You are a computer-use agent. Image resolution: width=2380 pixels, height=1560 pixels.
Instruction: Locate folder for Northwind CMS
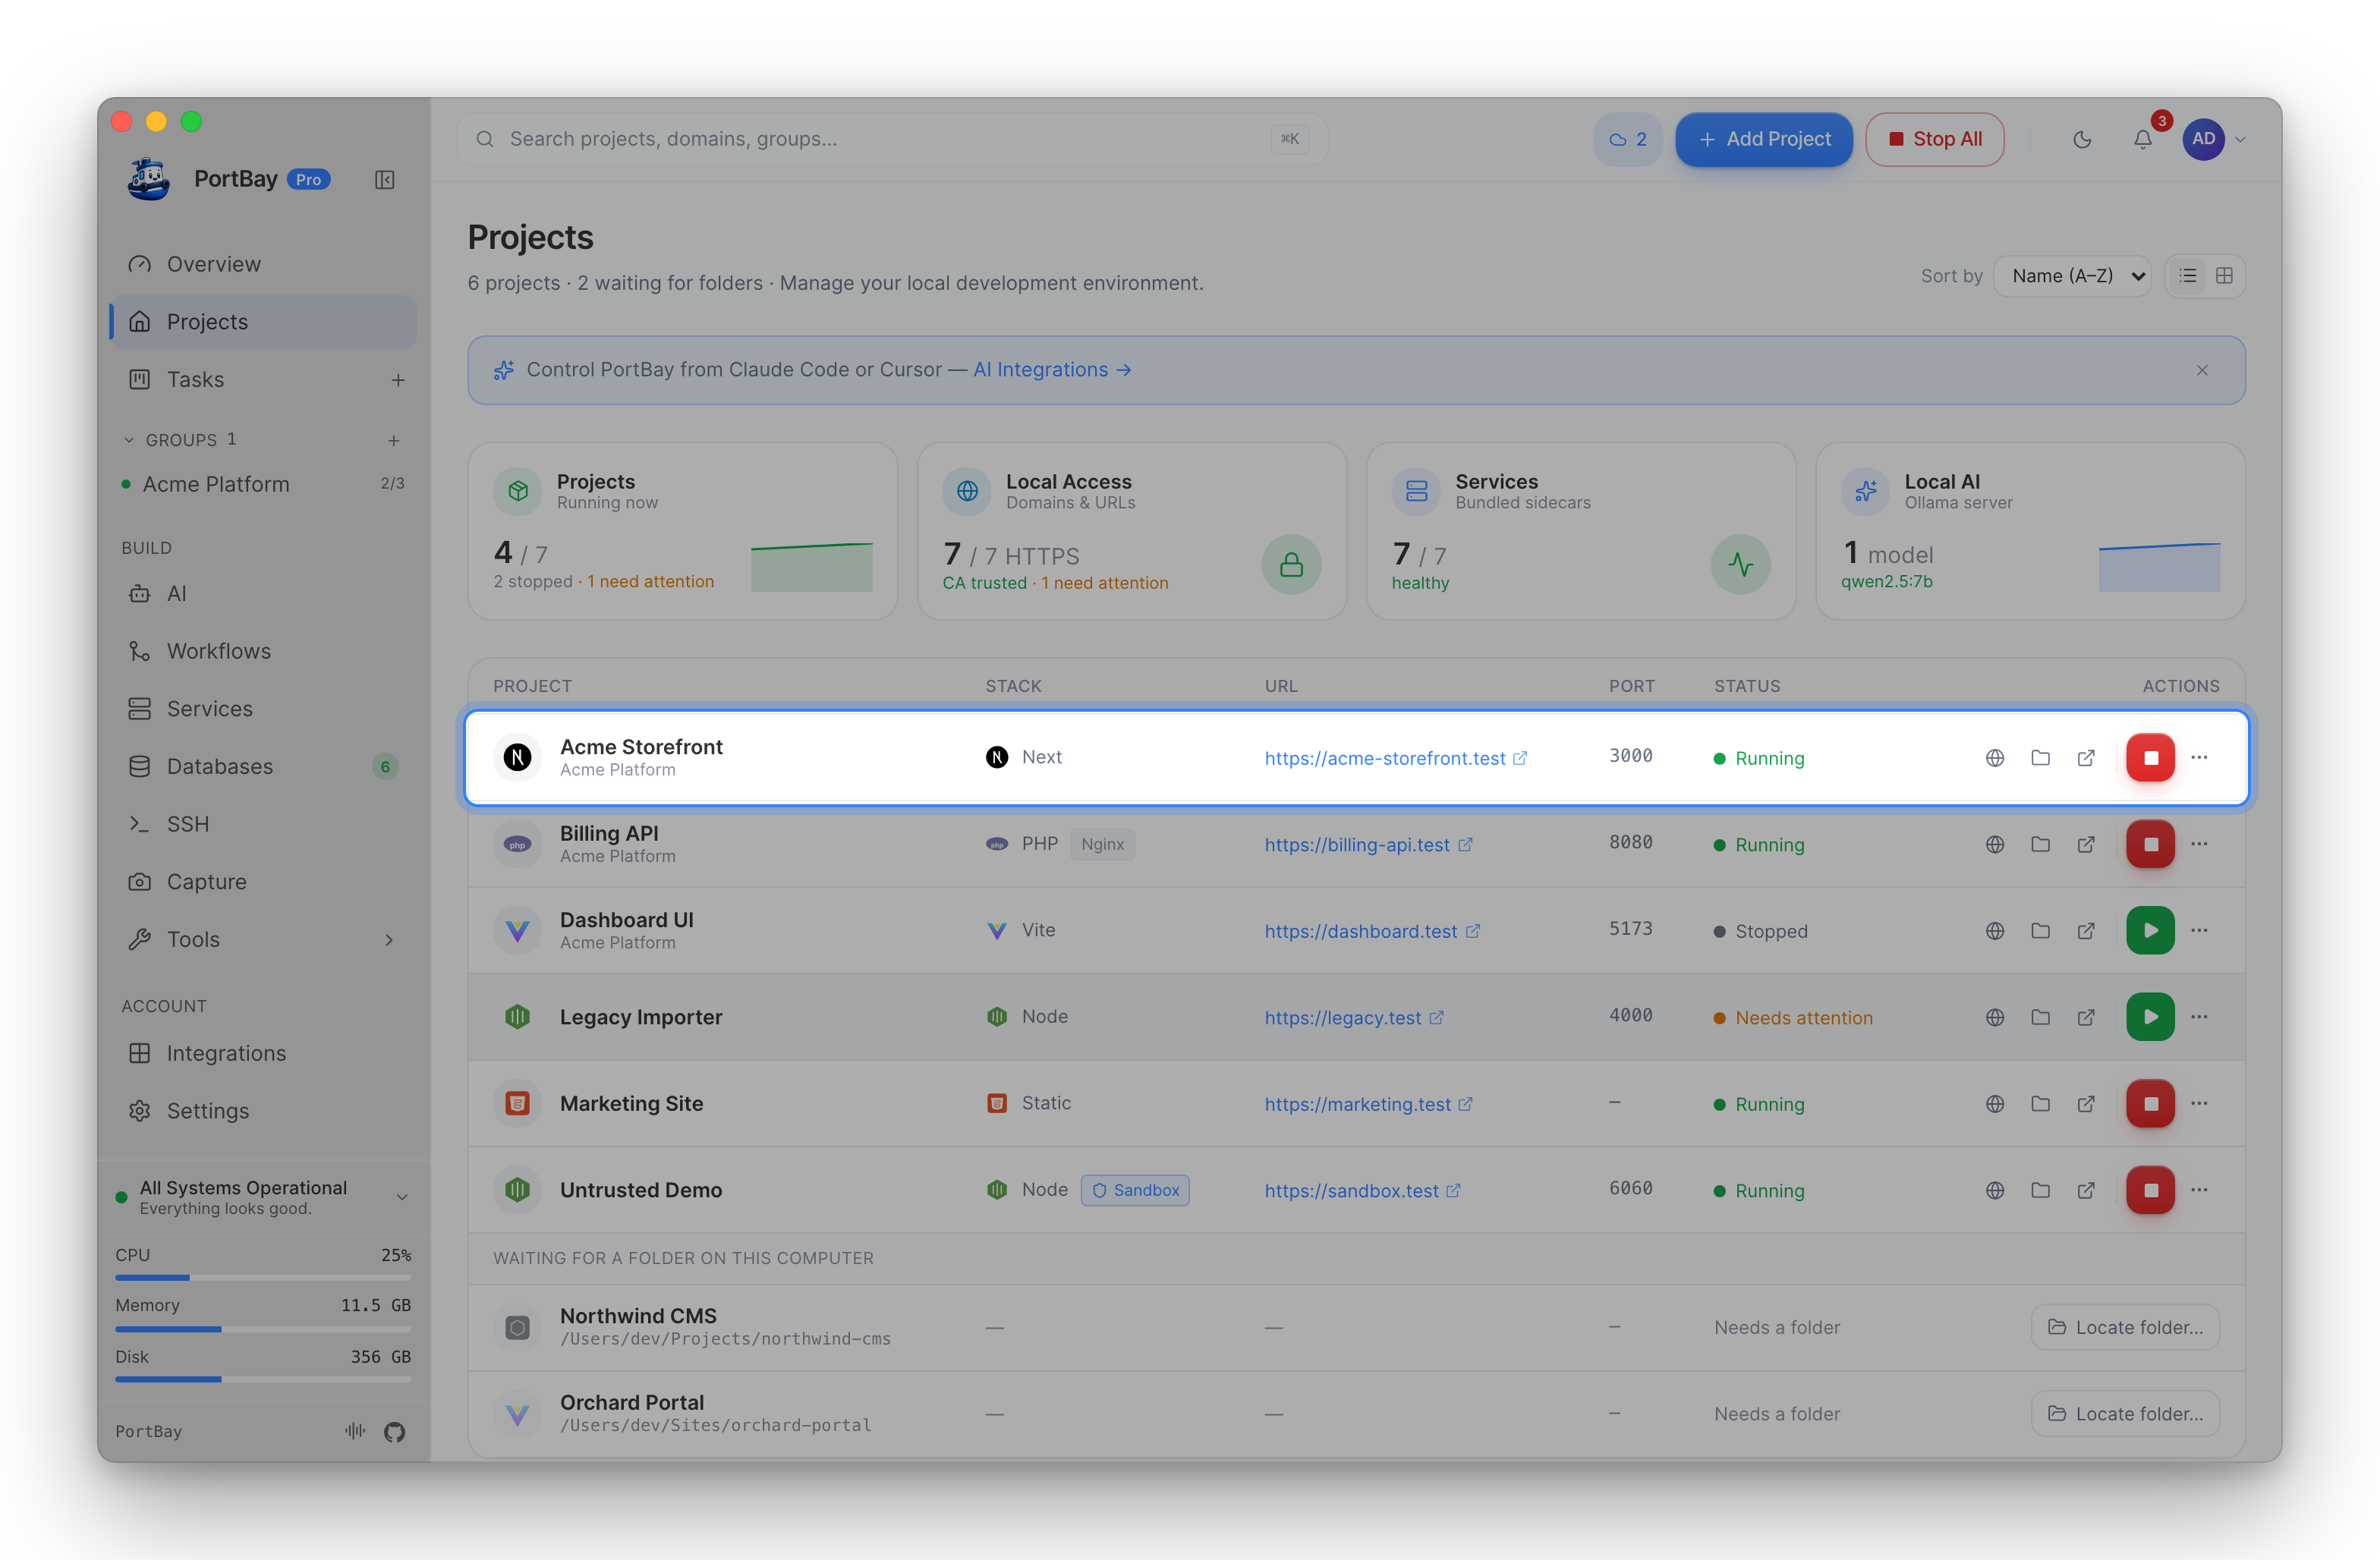(x=2124, y=1327)
